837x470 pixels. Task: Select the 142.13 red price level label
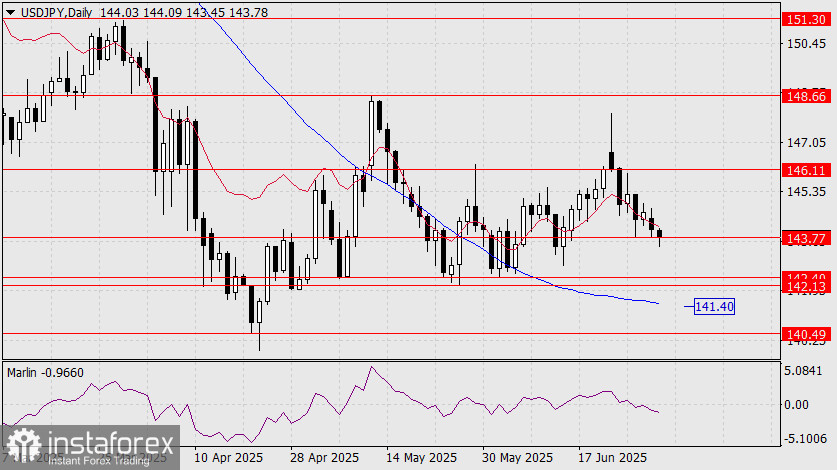pos(807,287)
